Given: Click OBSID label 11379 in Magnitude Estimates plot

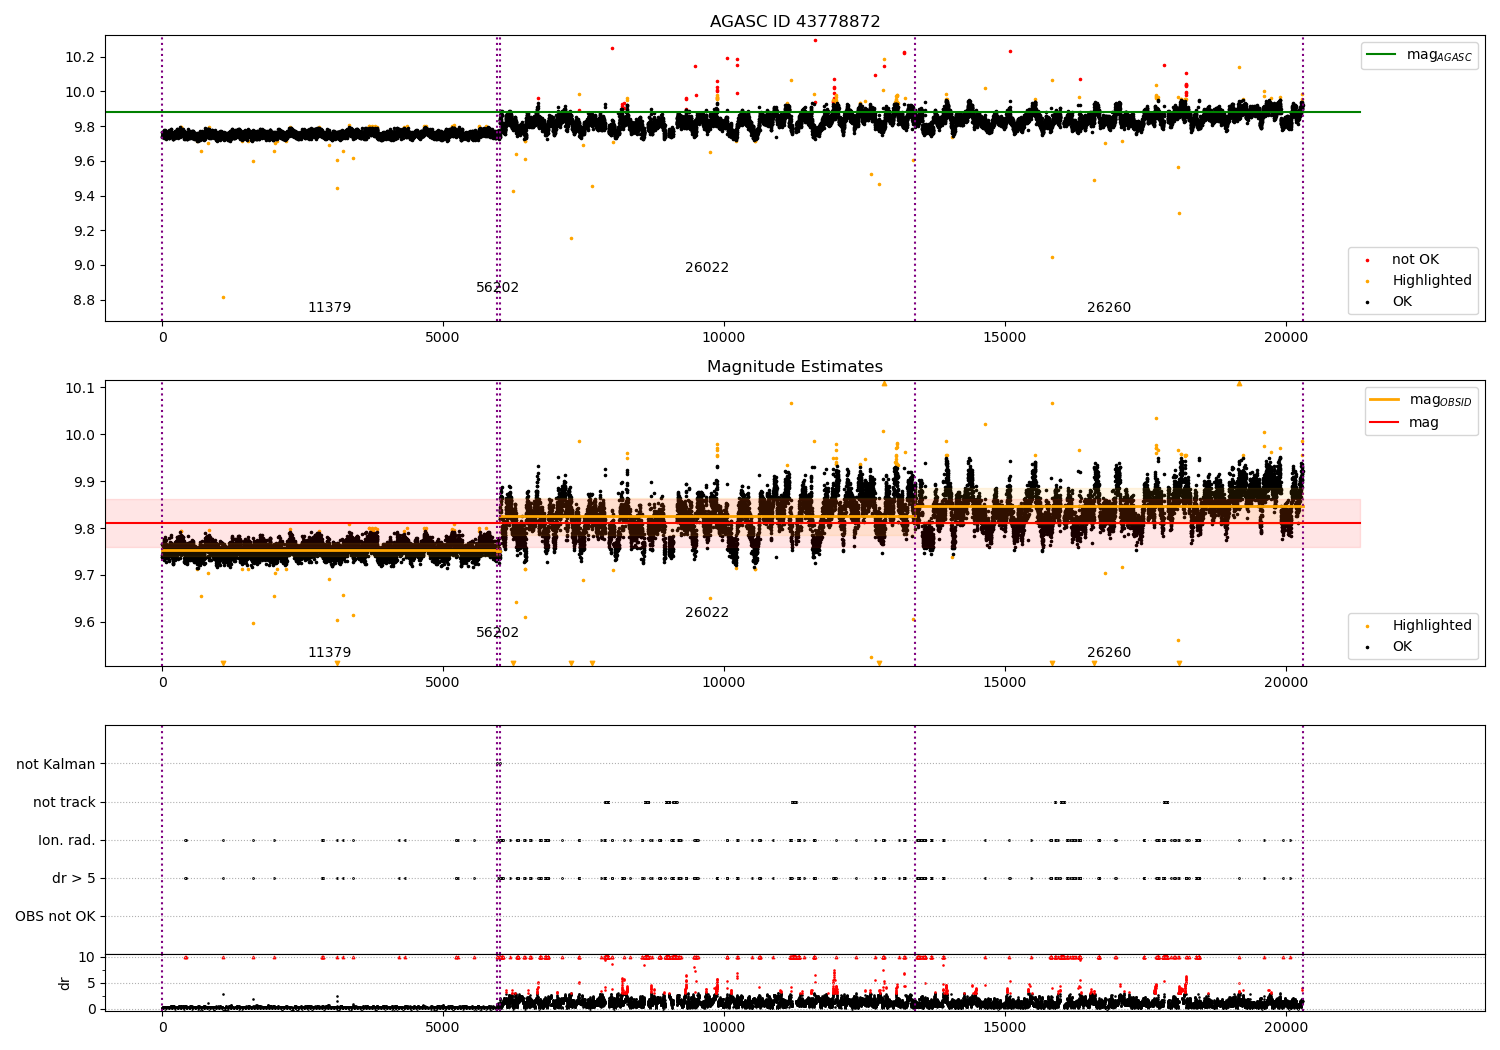Looking at the screenshot, I should coord(330,653).
